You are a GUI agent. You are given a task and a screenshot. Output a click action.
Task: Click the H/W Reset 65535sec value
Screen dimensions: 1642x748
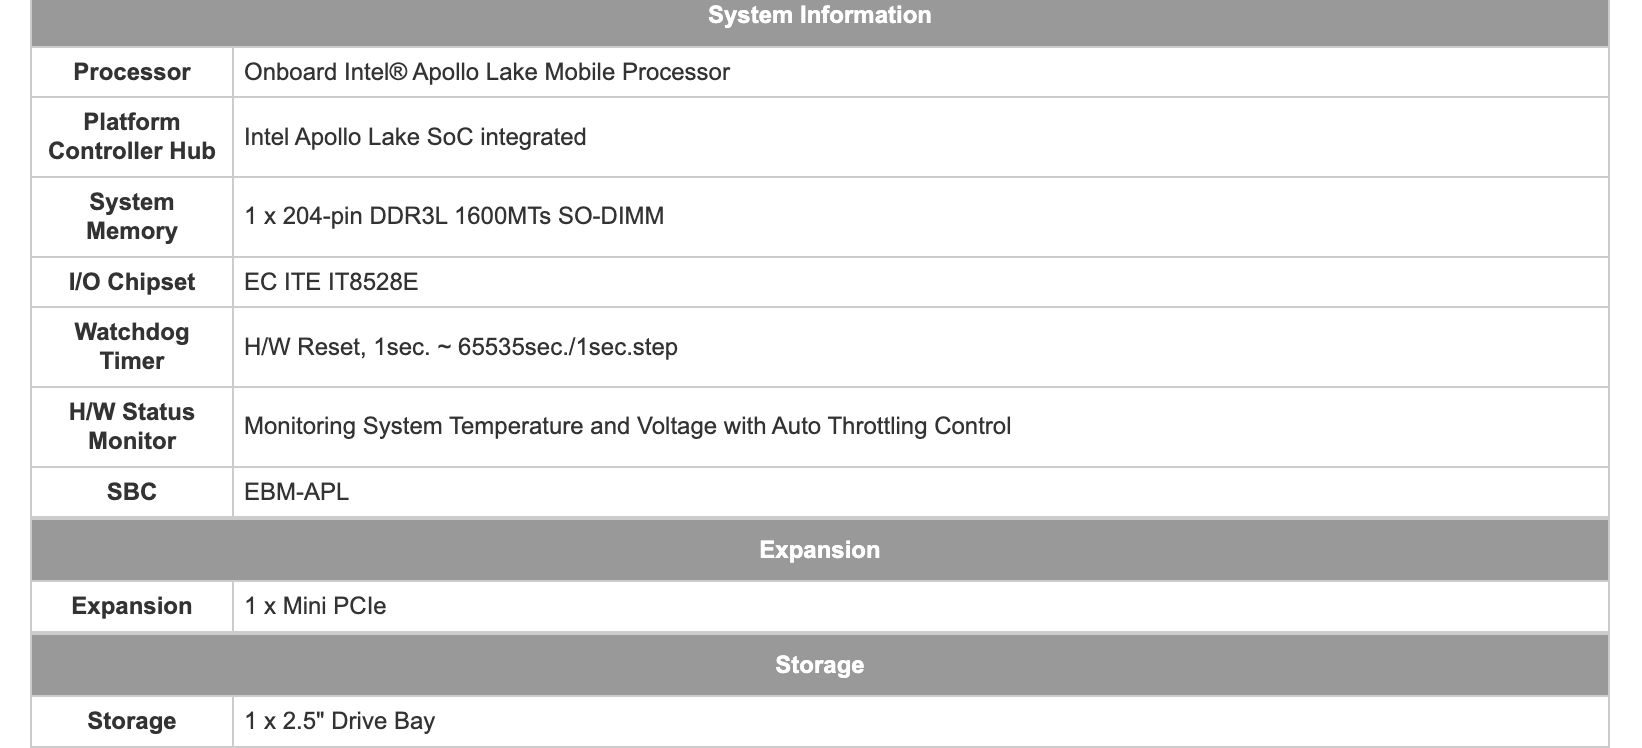click(x=461, y=347)
